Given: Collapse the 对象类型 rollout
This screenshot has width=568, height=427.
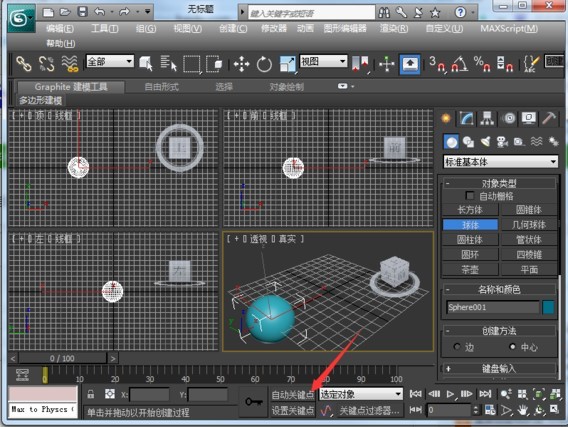Looking at the screenshot, I should (x=499, y=183).
